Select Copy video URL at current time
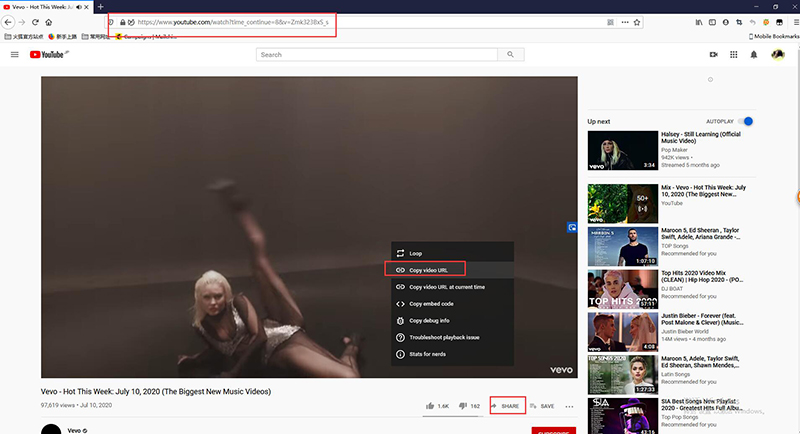The image size is (800, 434). point(453,287)
